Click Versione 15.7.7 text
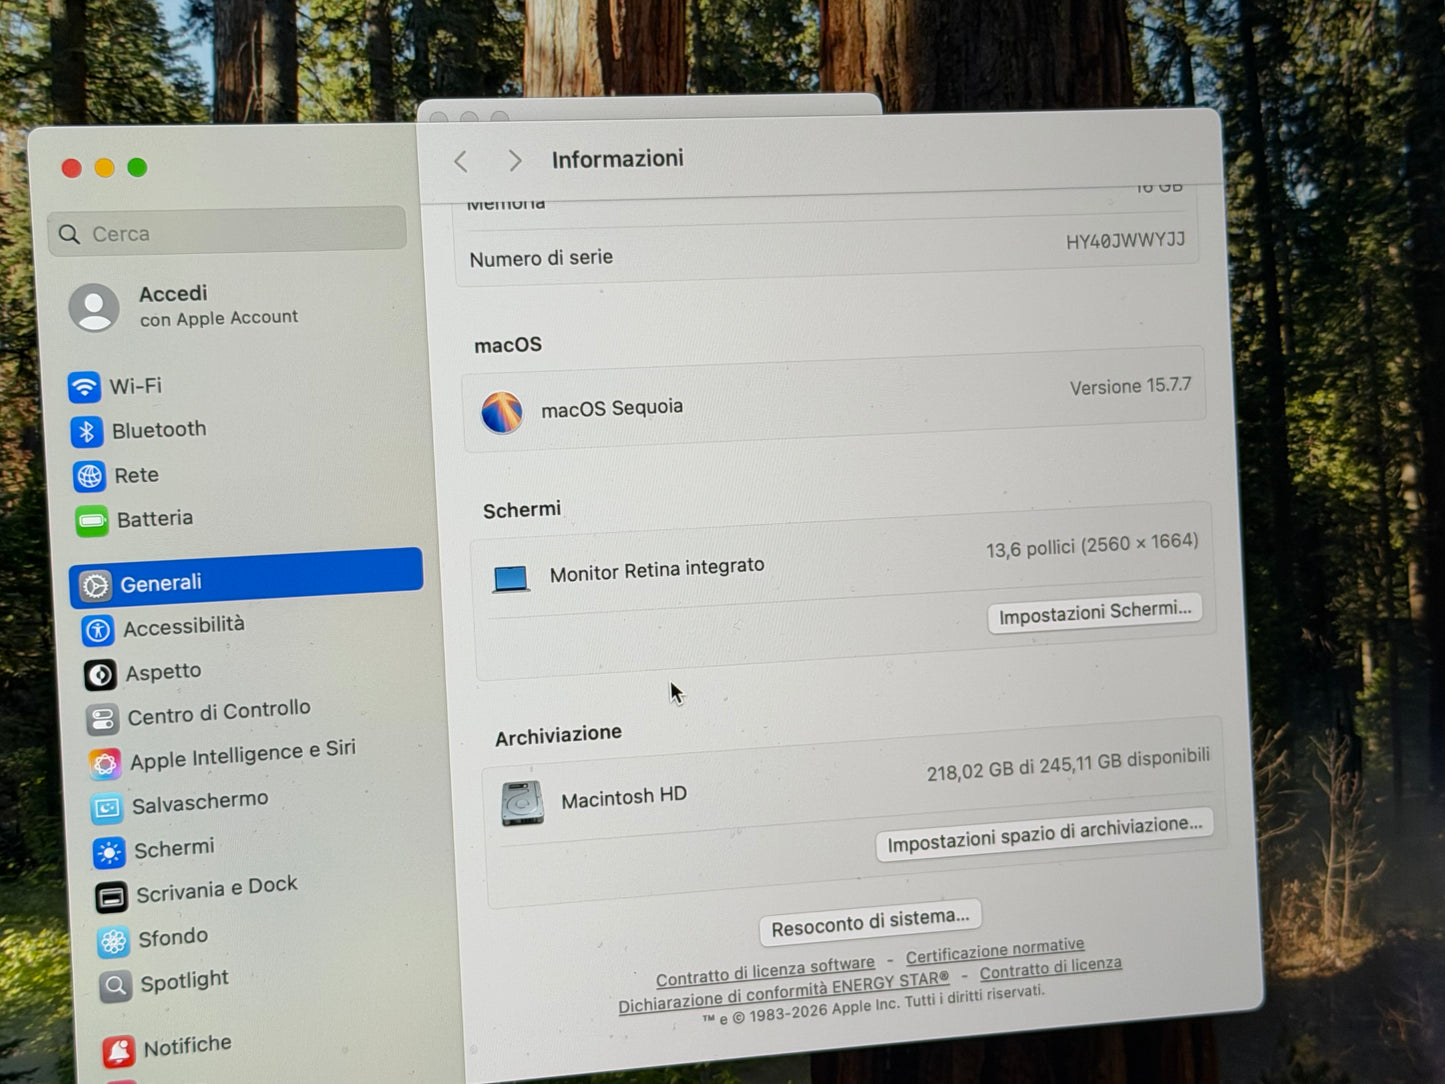Viewport: 1445px width, 1084px height. tap(1130, 386)
